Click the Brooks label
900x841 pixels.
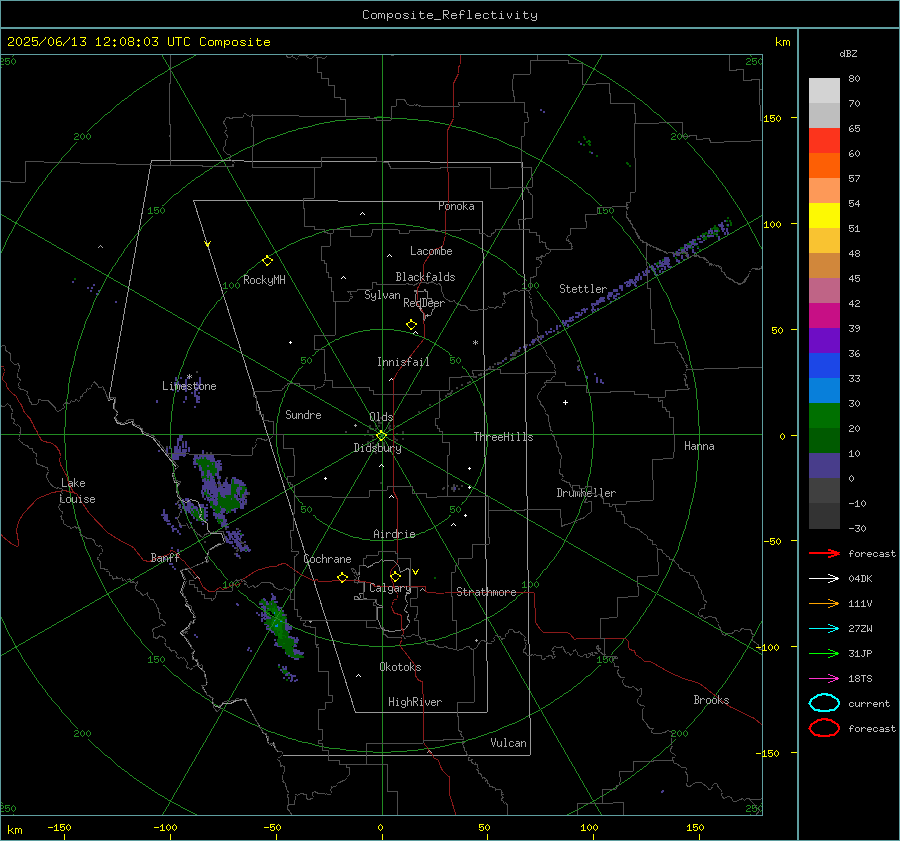click(711, 700)
